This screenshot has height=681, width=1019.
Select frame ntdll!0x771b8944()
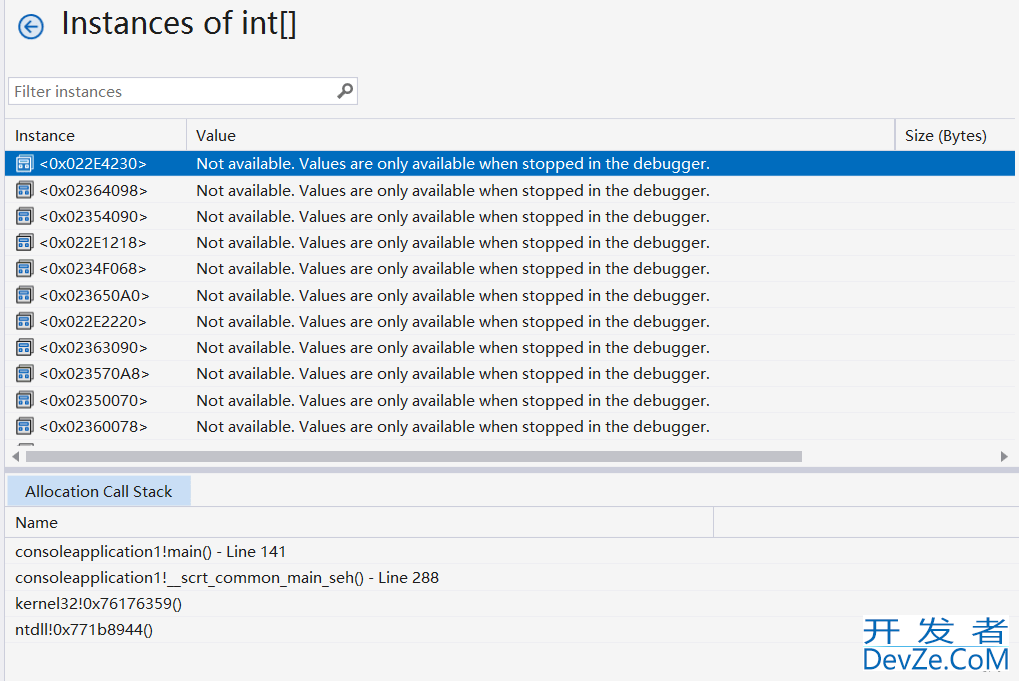(x=84, y=630)
